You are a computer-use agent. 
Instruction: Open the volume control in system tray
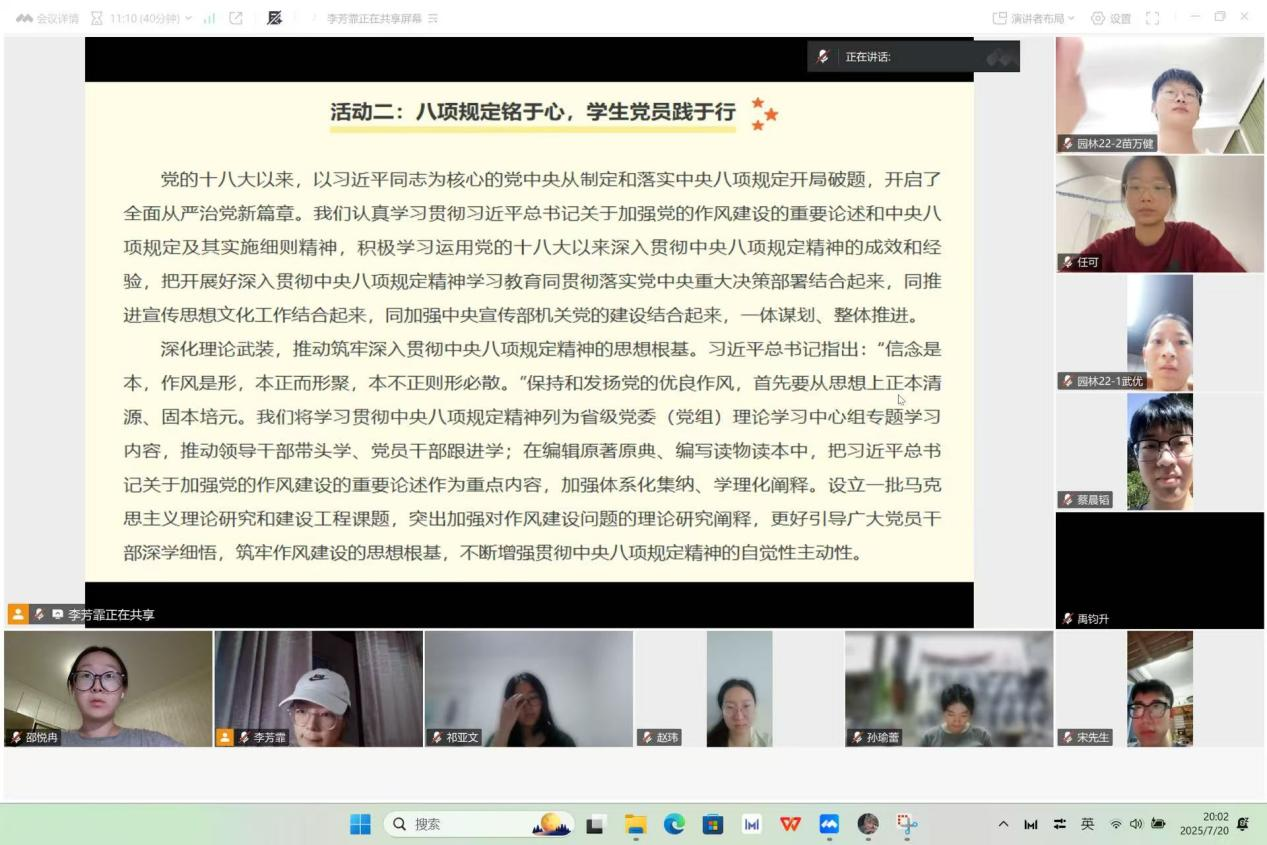click(x=1136, y=824)
